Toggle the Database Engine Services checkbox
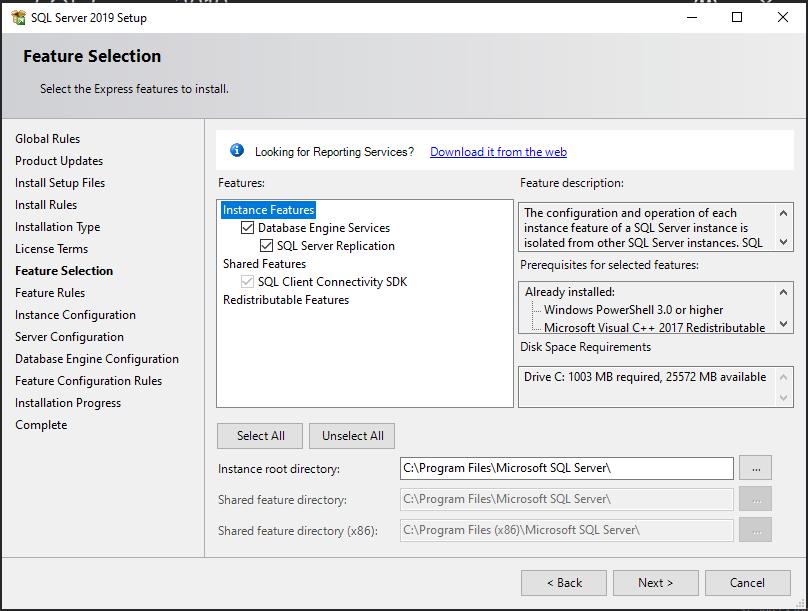808x611 pixels. coord(247,228)
